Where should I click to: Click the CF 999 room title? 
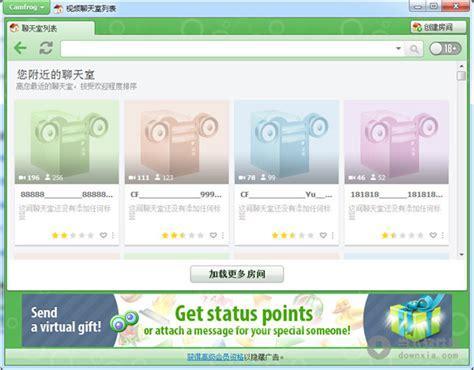coord(176,194)
